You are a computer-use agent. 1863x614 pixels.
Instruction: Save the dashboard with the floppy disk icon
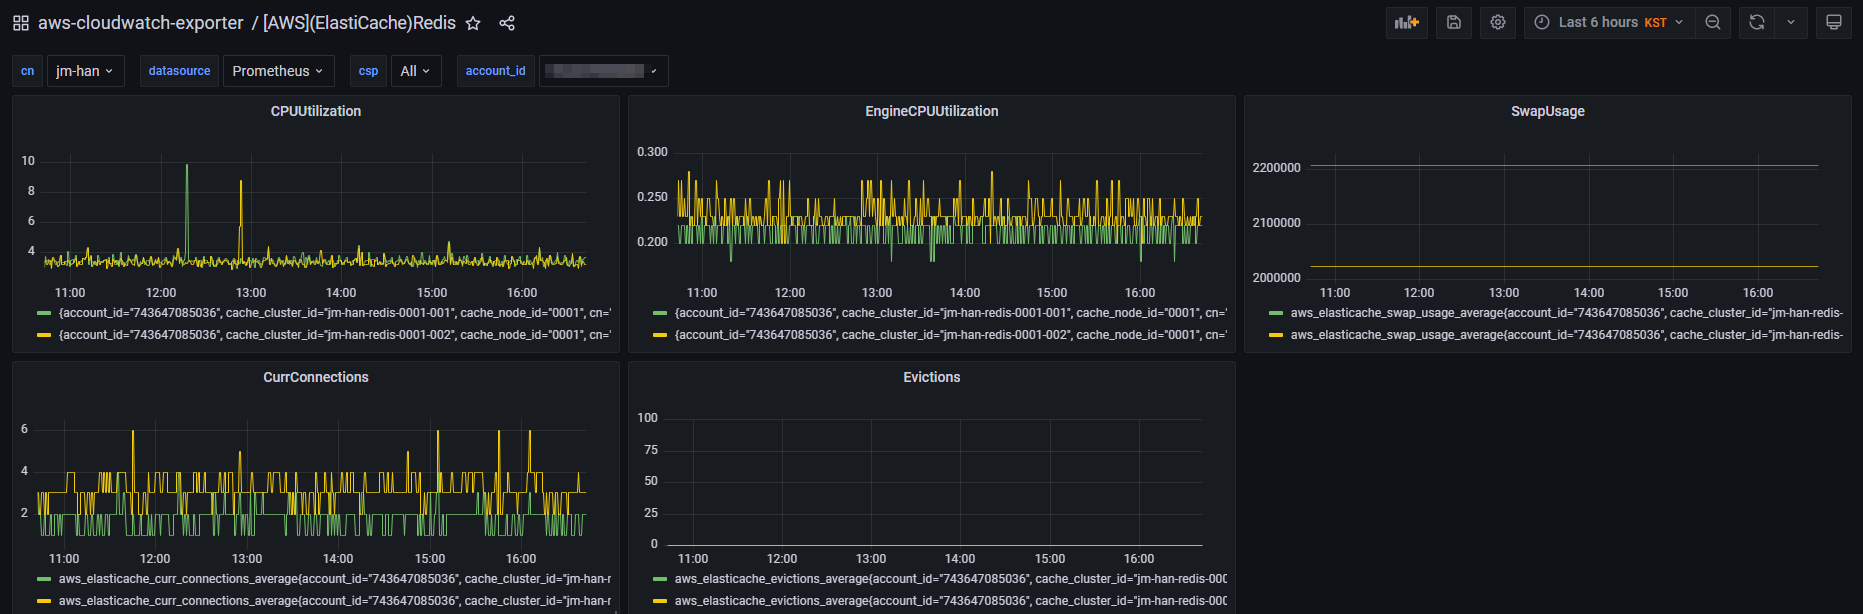pyautogui.click(x=1454, y=22)
